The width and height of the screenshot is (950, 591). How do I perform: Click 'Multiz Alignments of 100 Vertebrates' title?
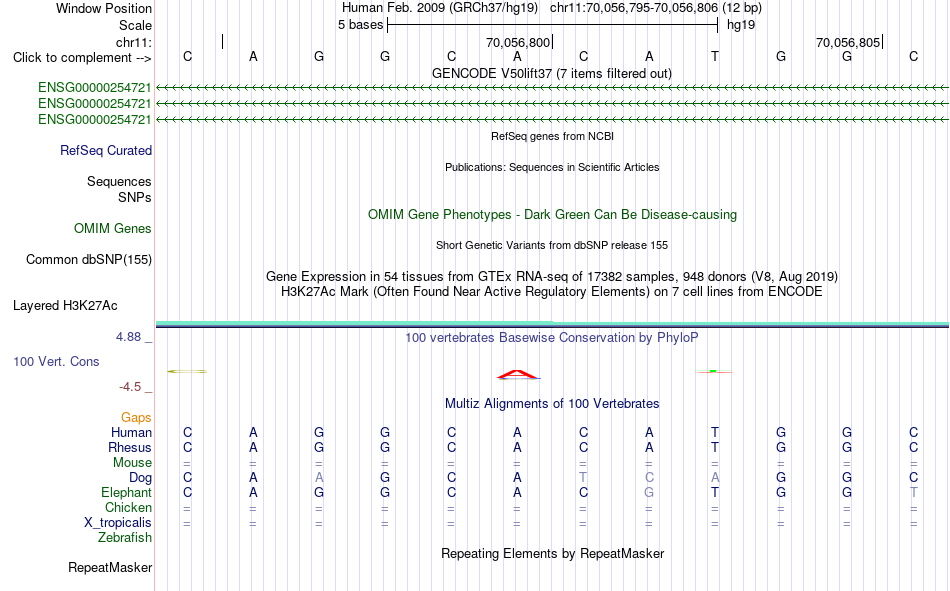[552, 404]
